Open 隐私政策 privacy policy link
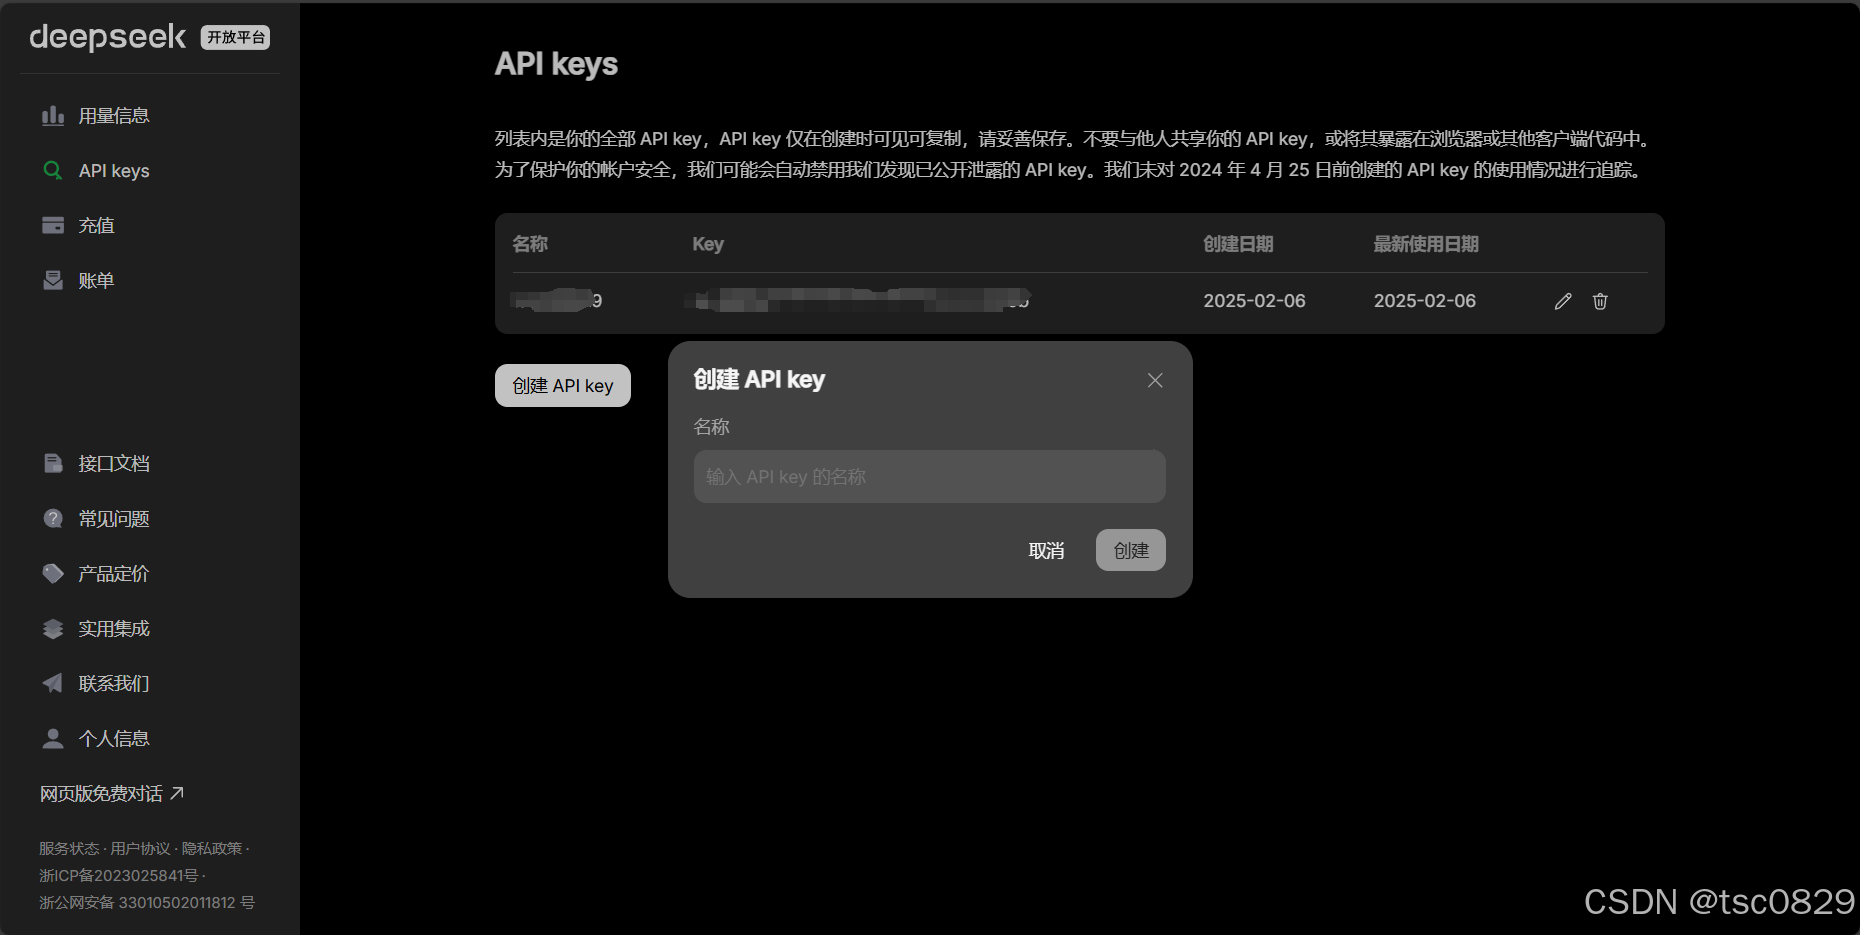 (x=212, y=849)
